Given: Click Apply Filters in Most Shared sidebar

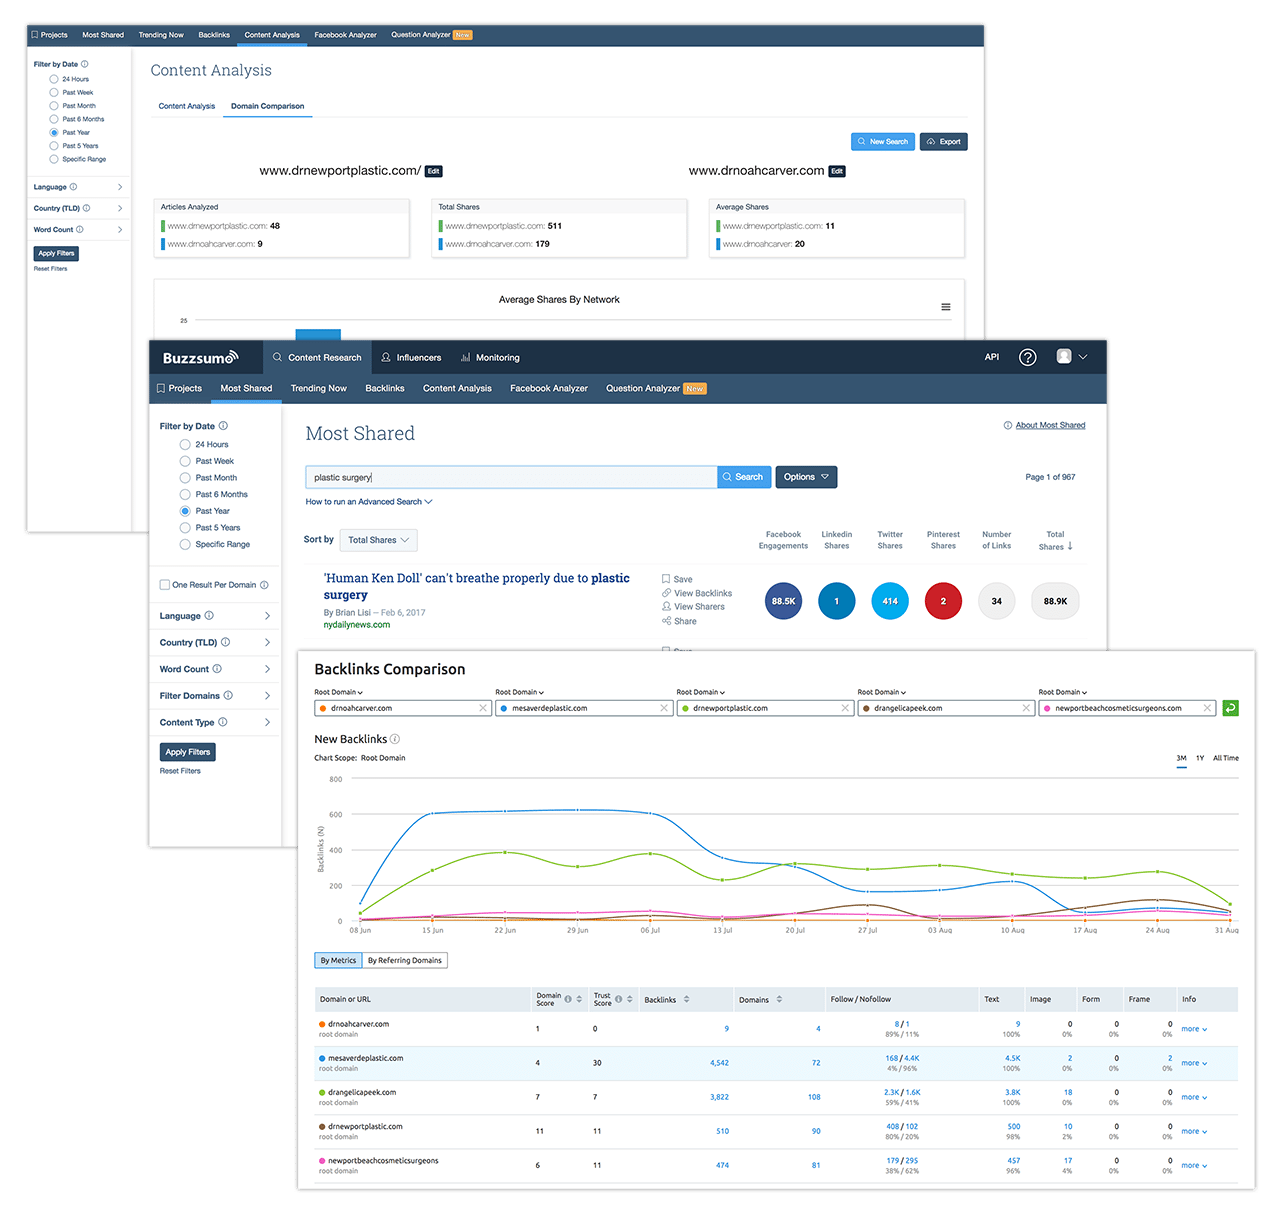Looking at the screenshot, I should [x=188, y=752].
